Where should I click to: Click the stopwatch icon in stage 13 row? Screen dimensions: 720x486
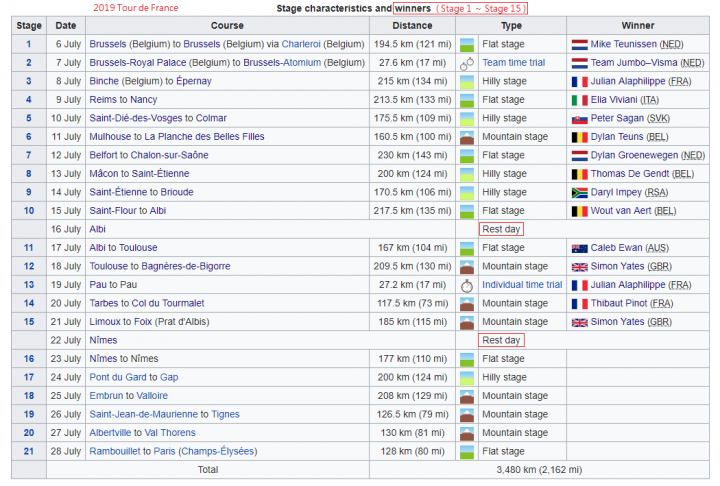click(467, 285)
